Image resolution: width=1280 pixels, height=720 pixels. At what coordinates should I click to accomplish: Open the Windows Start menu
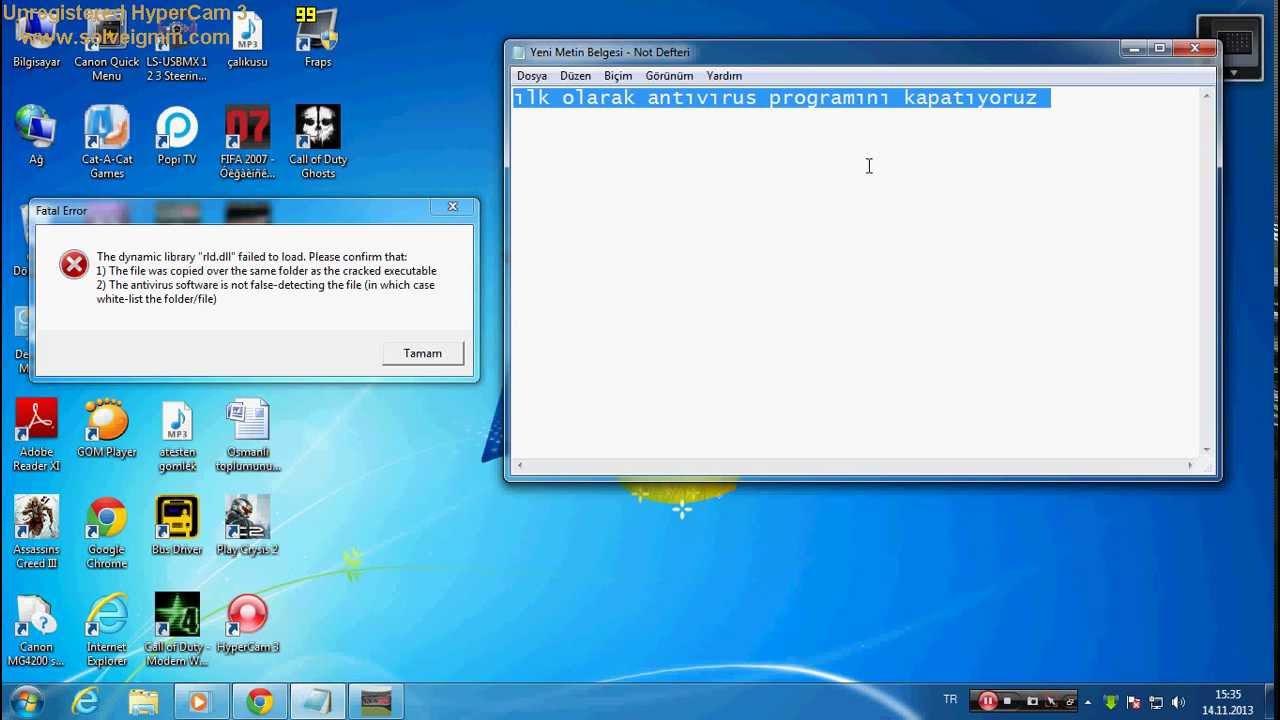pyautogui.click(x=27, y=701)
